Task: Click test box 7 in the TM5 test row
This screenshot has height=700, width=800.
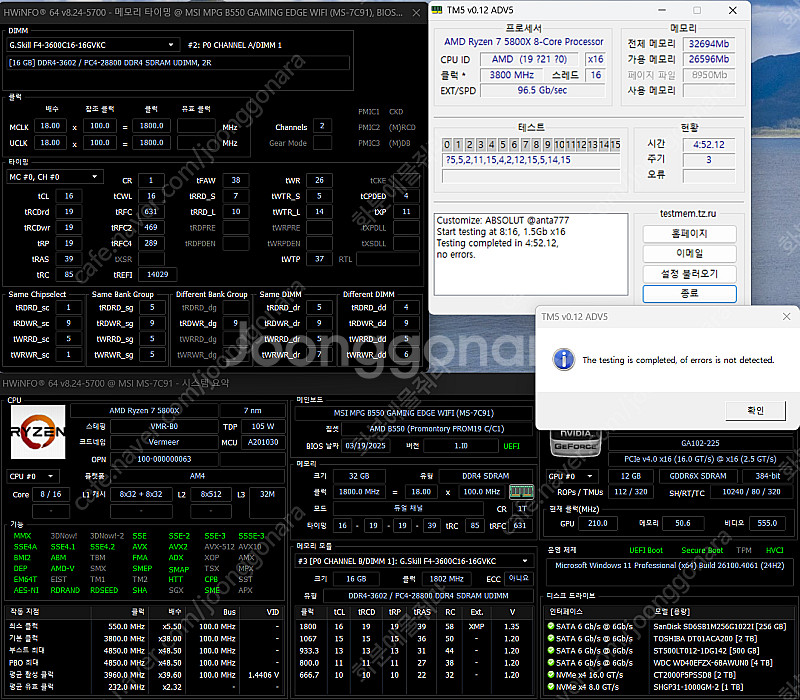Action: [525, 145]
